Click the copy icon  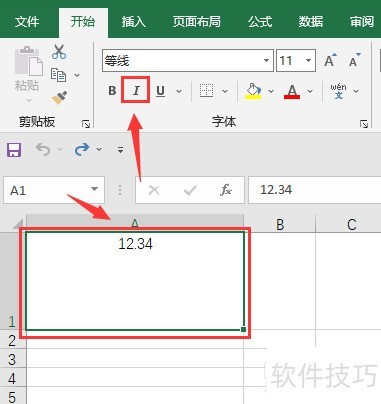click(59, 75)
